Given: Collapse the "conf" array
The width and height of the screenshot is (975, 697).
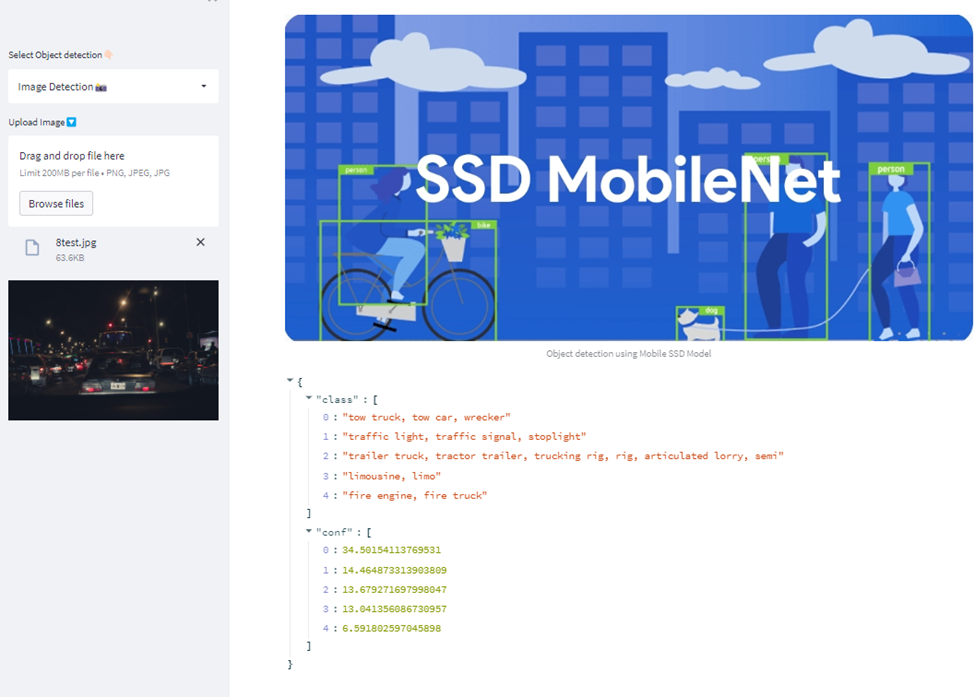Looking at the screenshot, I should (308, 531).
